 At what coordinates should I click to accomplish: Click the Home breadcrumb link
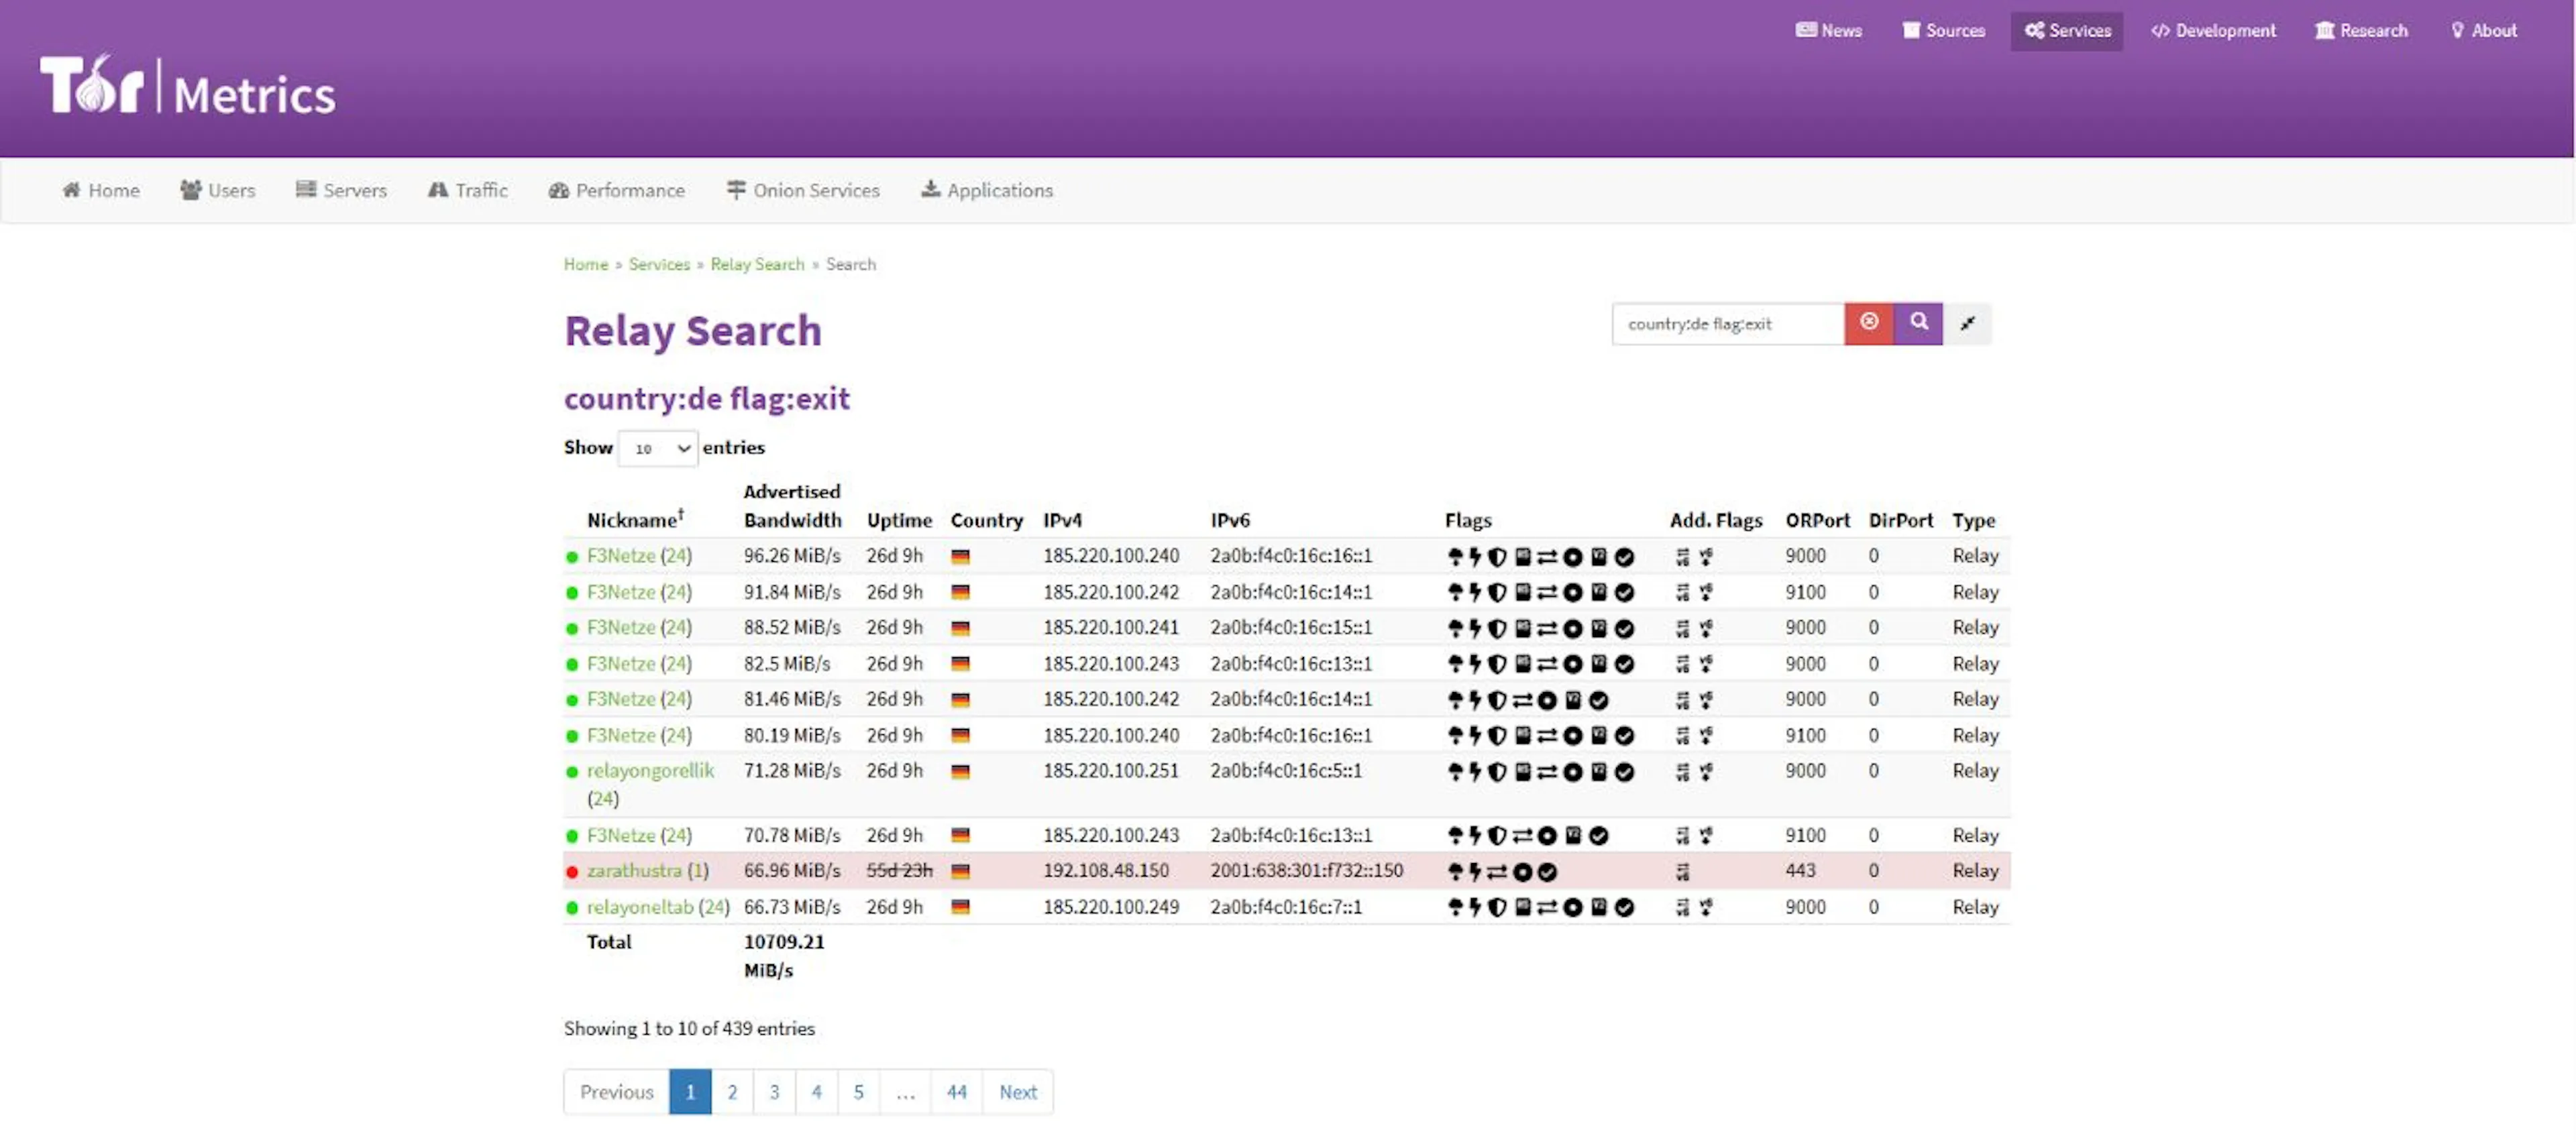[586, 265]
